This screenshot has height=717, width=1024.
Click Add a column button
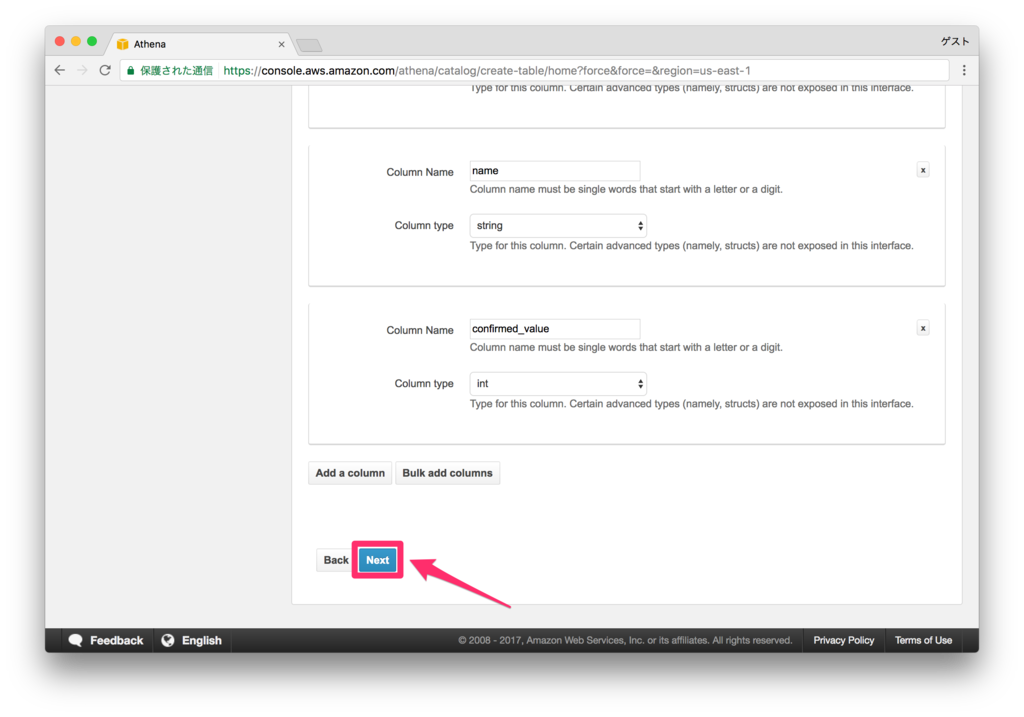click(350, 473)
